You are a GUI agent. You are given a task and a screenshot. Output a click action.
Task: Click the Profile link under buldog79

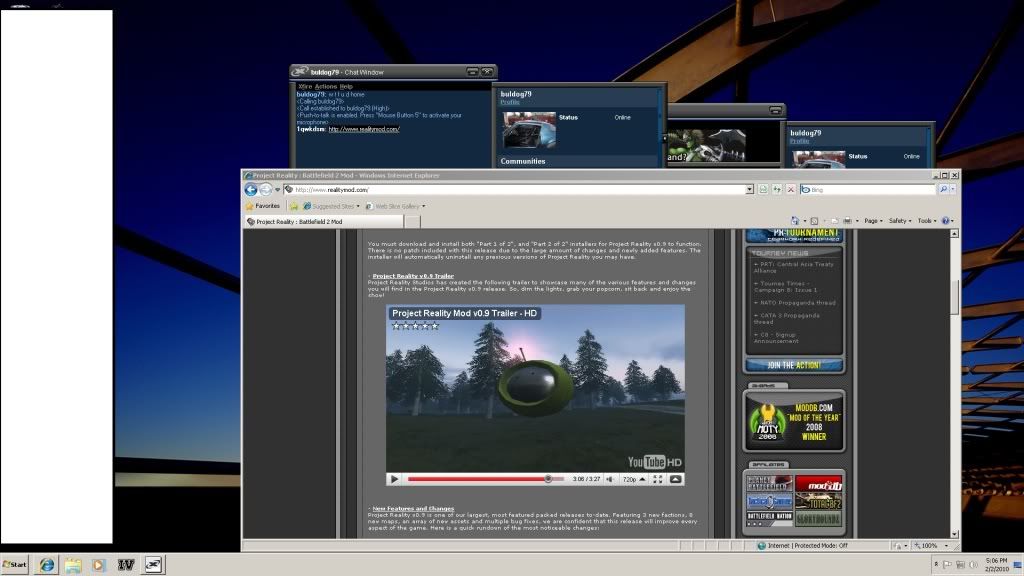click(510, 102)
